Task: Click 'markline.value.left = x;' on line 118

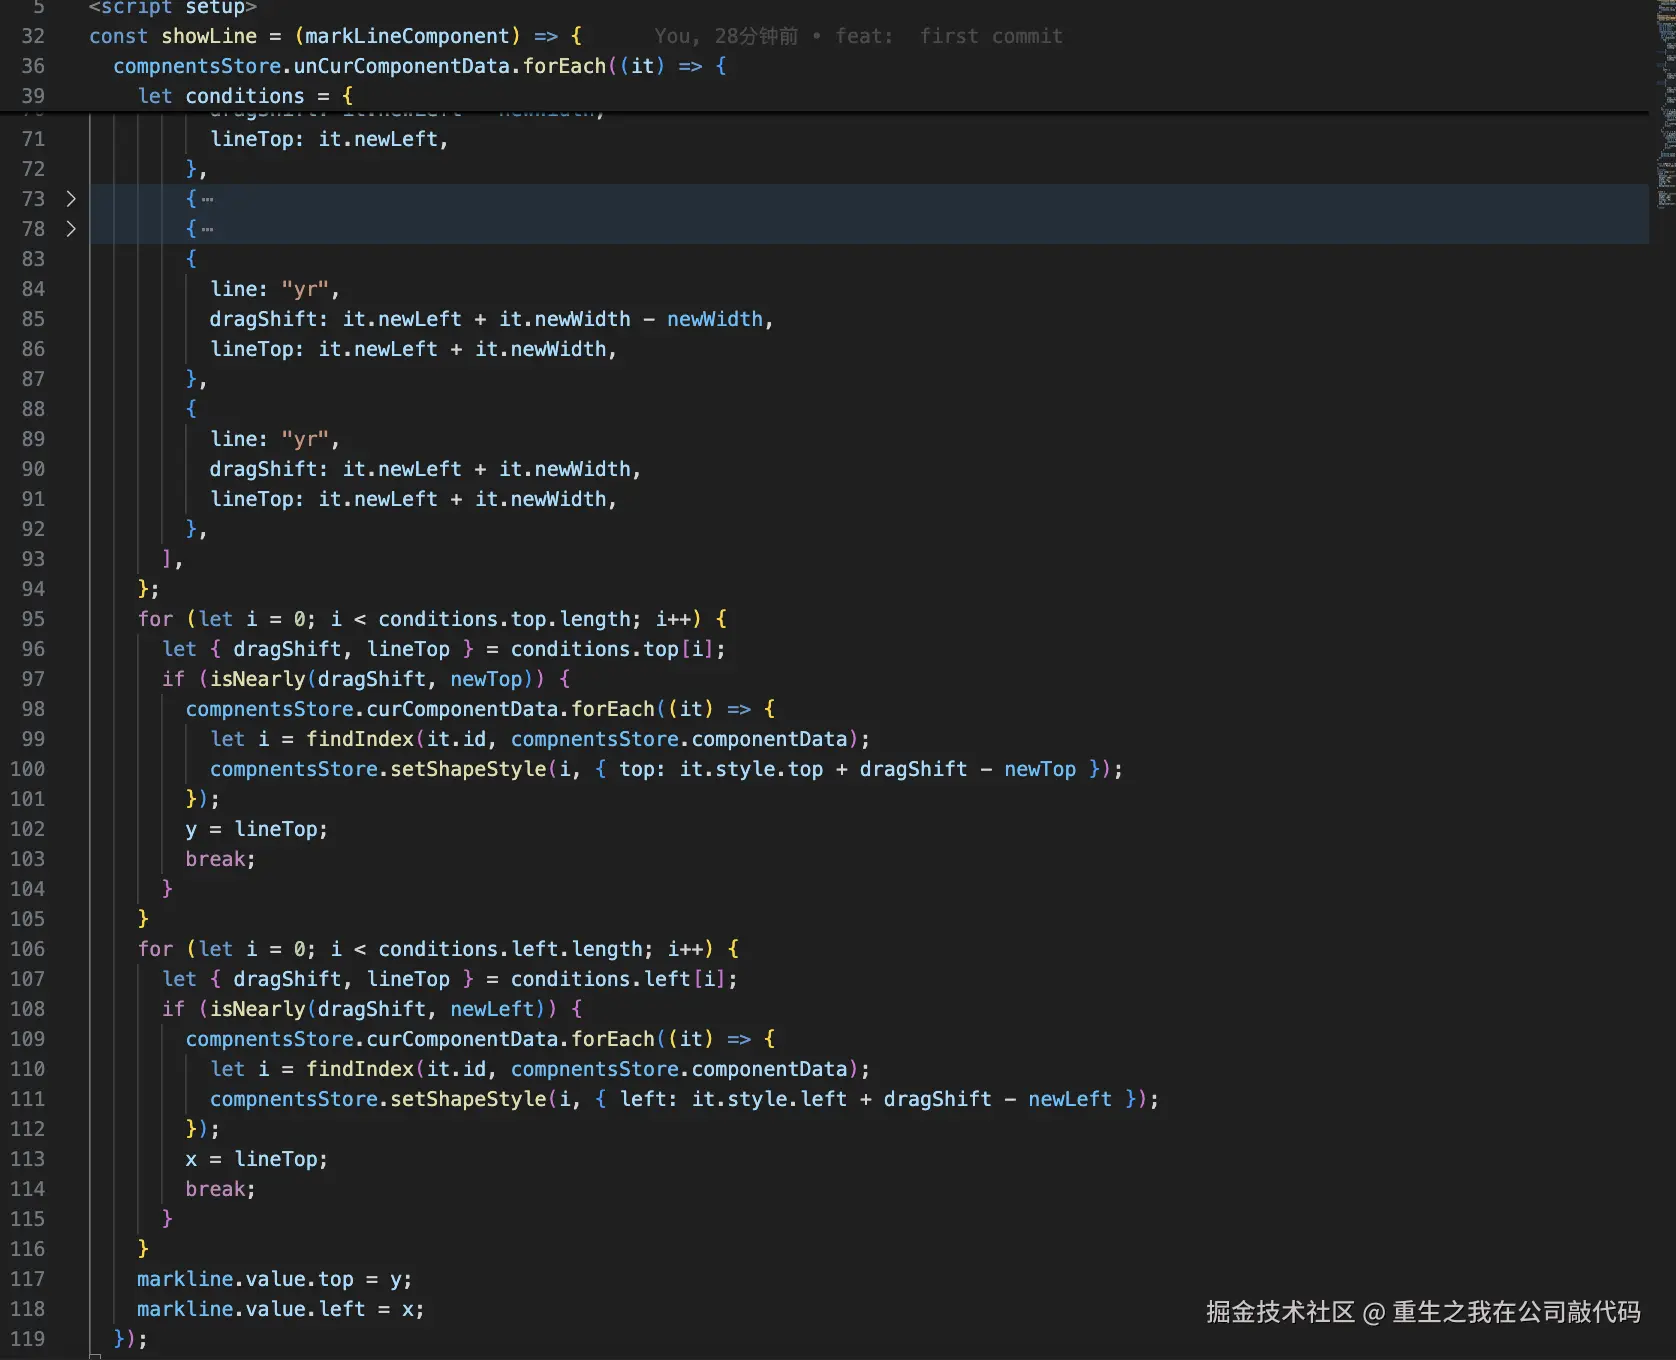Action: [x=281, y=1309]
